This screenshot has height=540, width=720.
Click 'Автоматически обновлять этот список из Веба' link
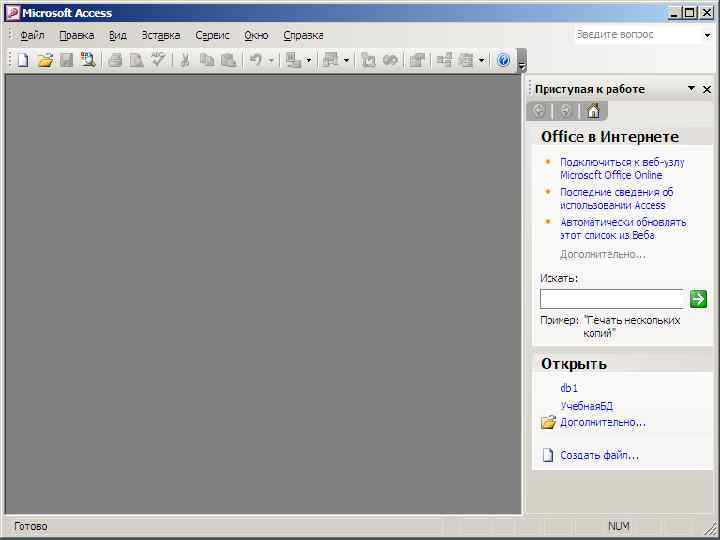[623, 228]
